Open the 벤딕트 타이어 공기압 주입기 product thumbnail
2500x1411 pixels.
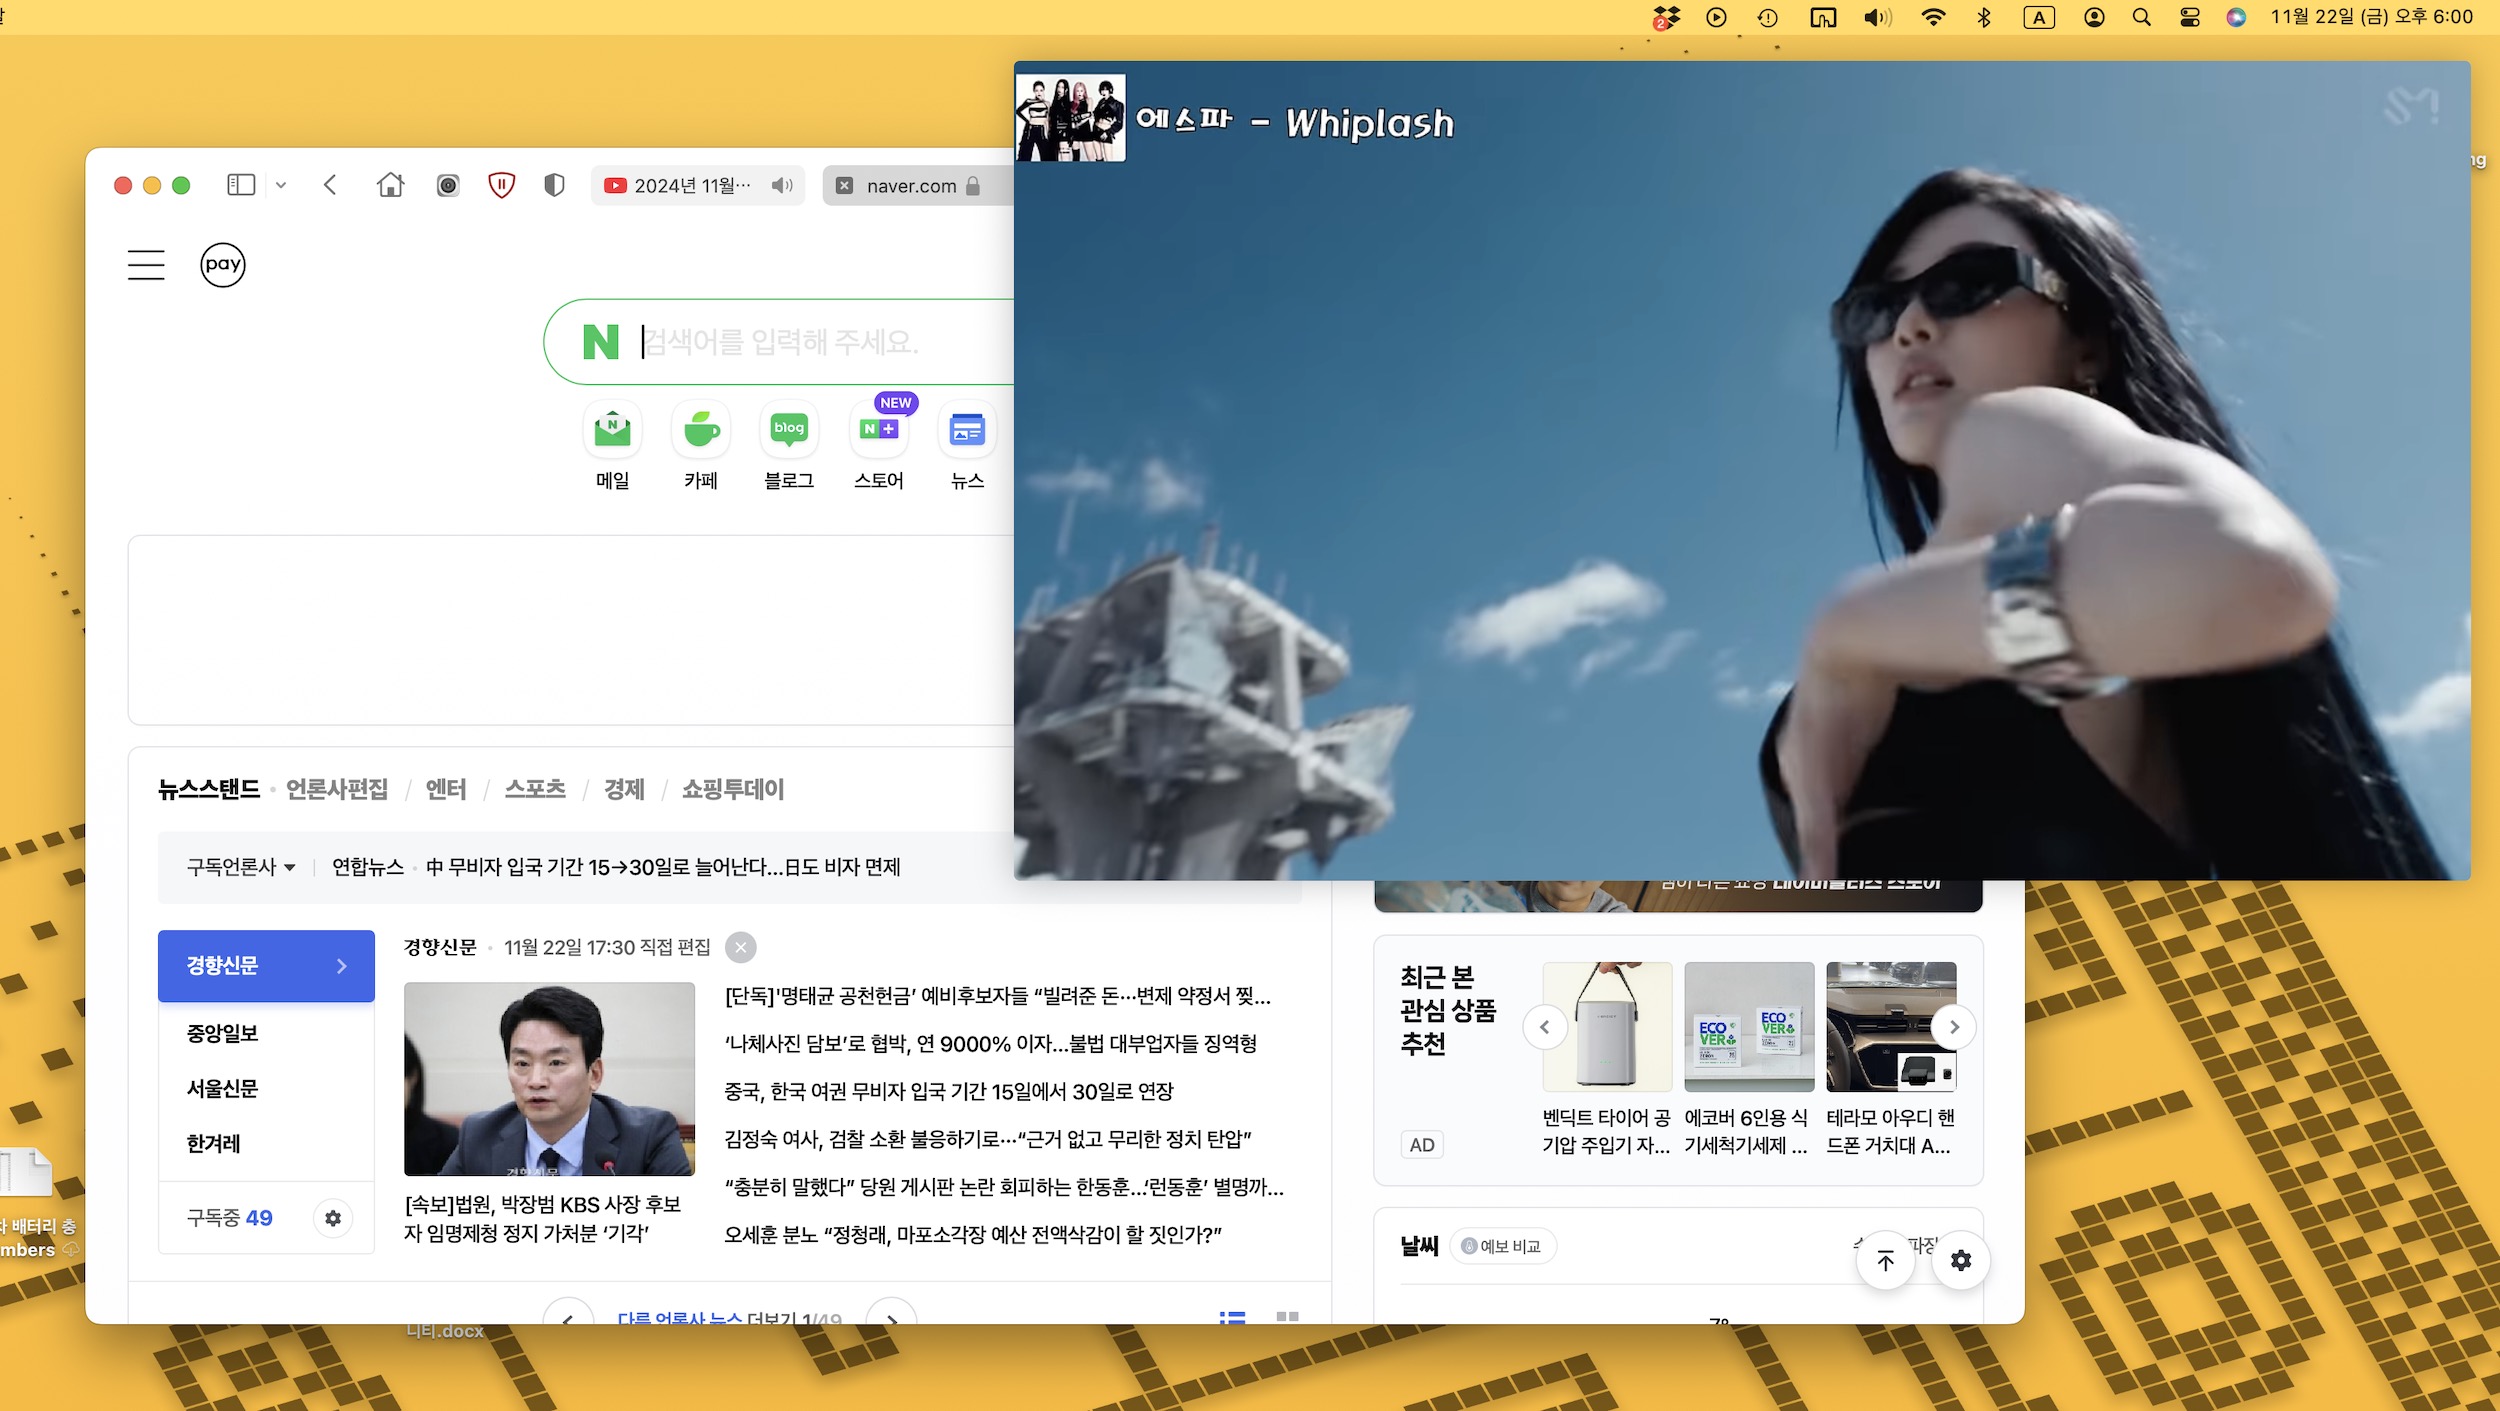[1607, 1026]
